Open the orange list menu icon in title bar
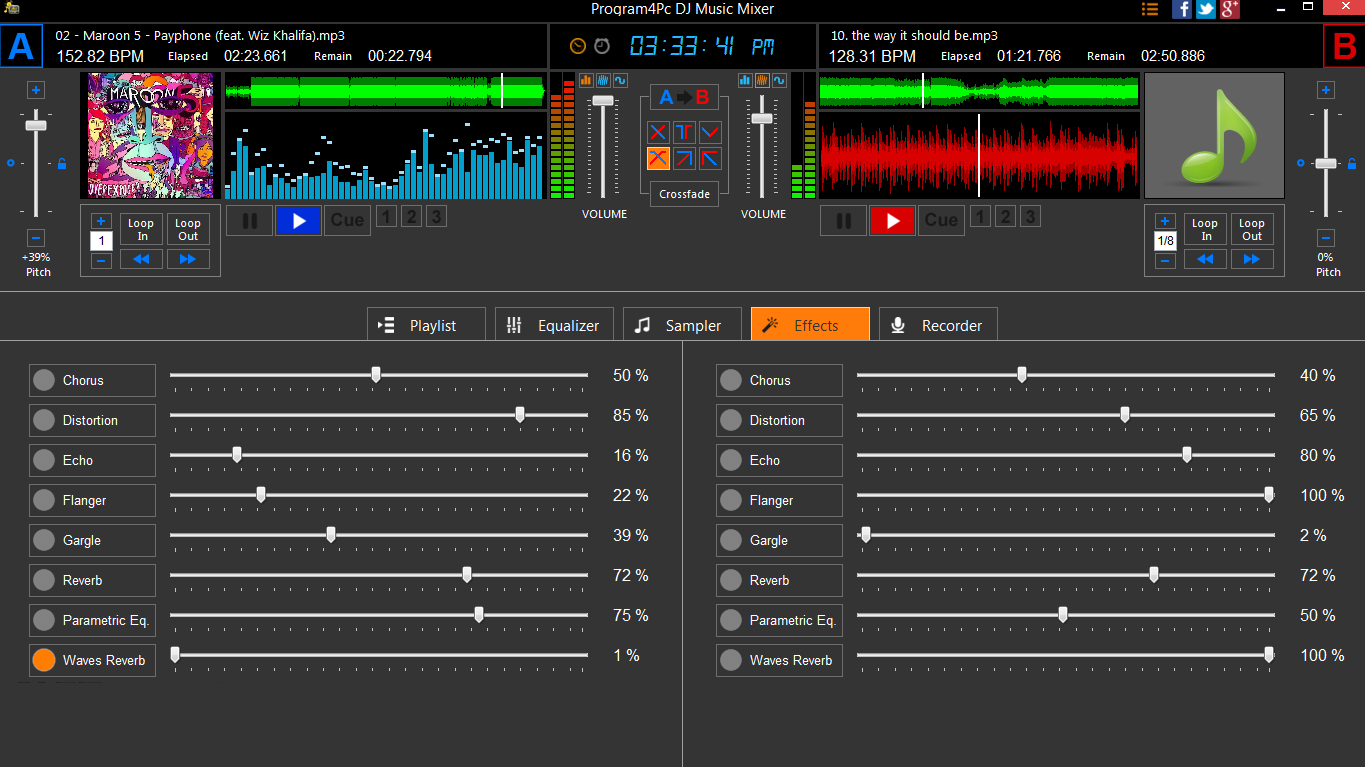Screen dimensions: 1365x767 (x=1150, y=9)
